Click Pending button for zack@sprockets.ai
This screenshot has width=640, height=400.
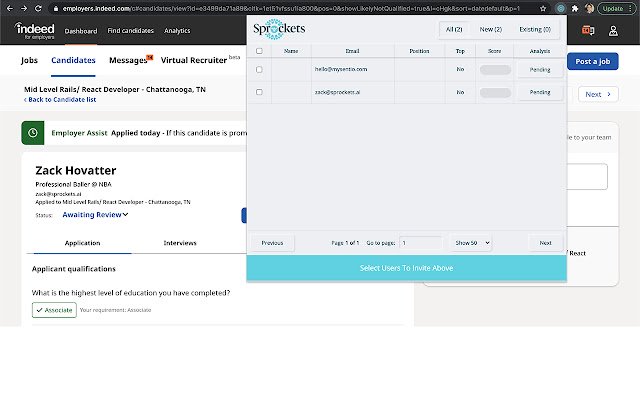(x=540, y=92)
